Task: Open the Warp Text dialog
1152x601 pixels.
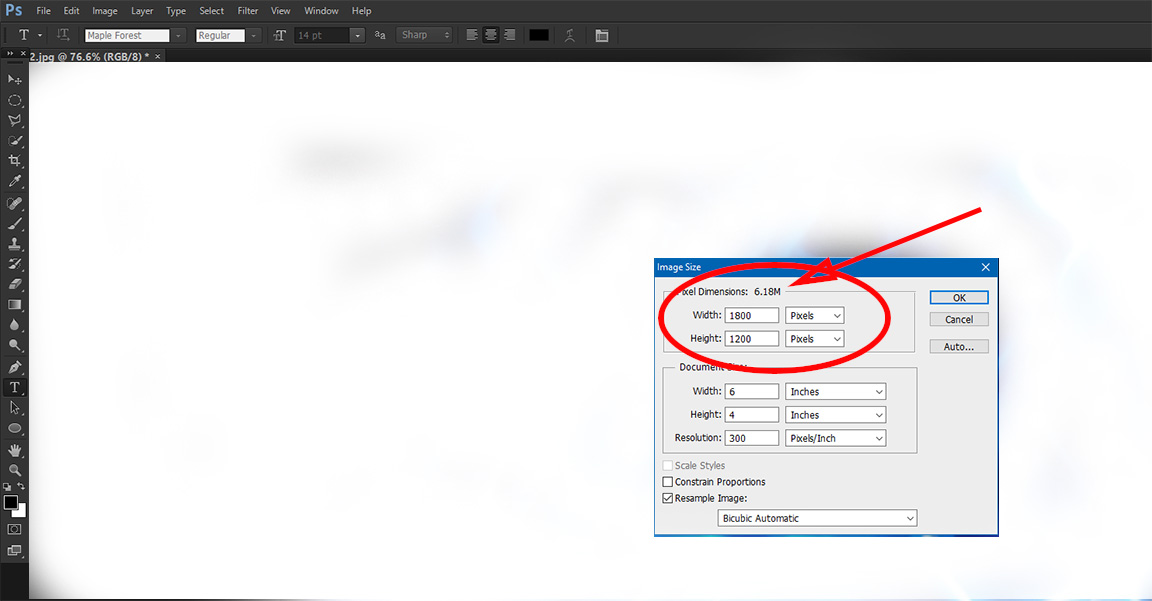Action: click(569, 34)
